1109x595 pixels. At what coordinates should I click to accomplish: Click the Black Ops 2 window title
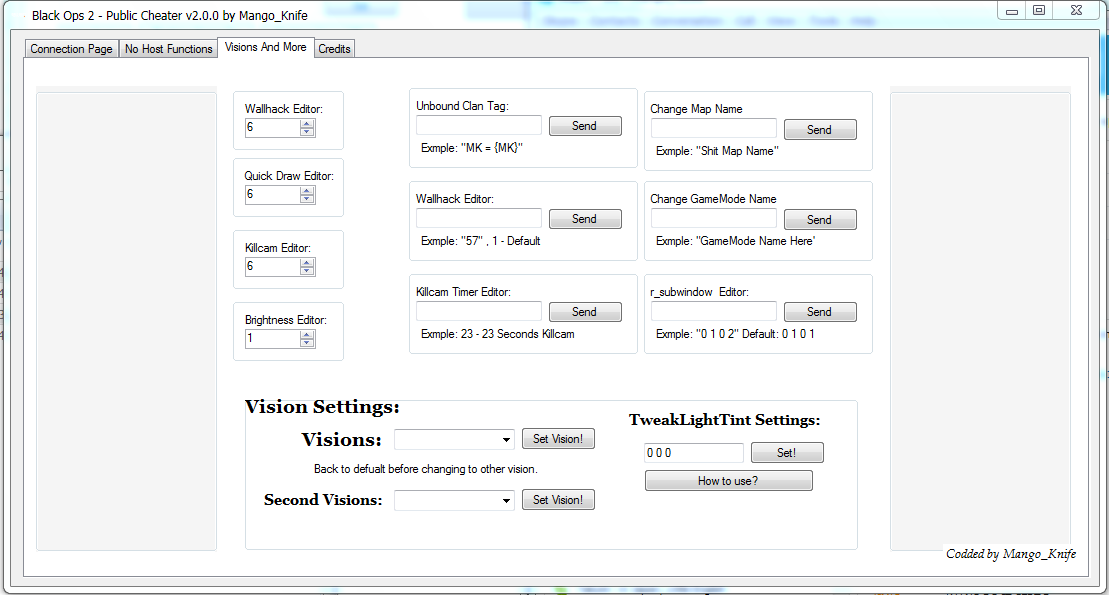point(170,16)
